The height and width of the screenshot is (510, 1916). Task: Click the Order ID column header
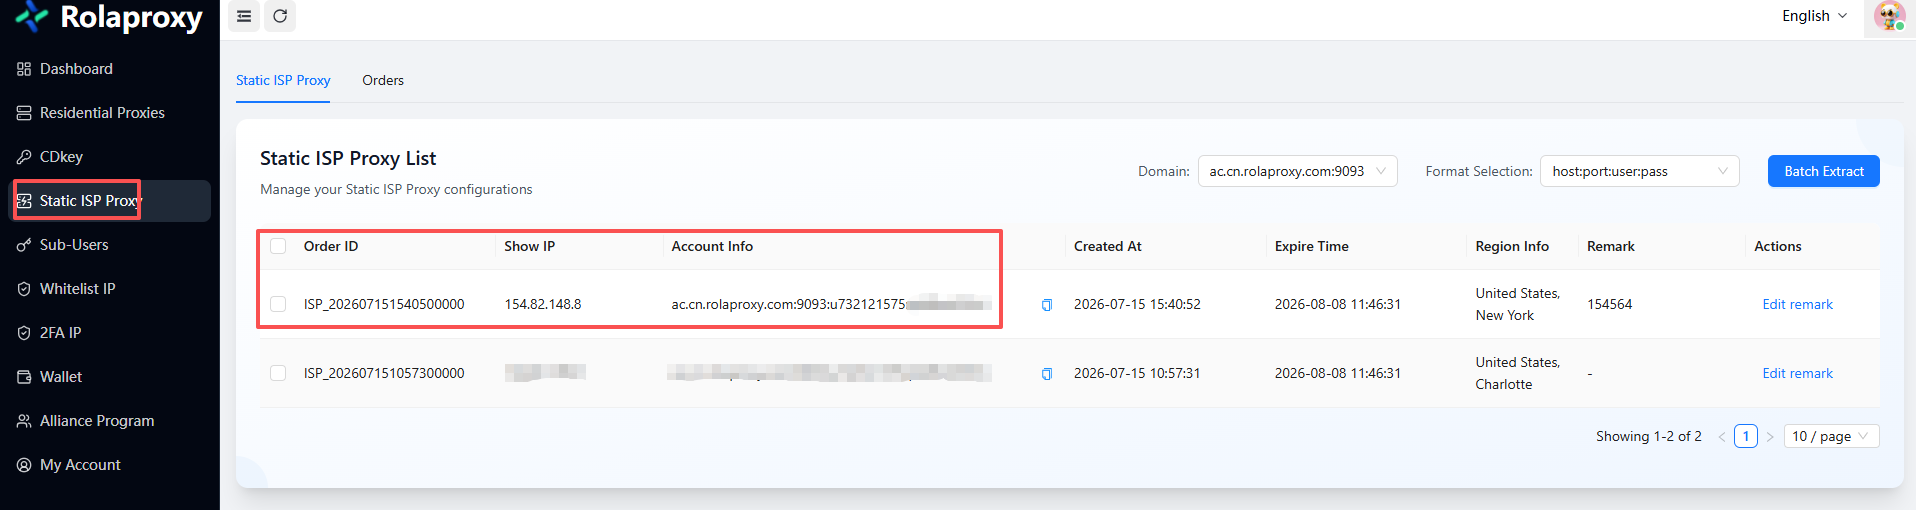tap(331, 246)
